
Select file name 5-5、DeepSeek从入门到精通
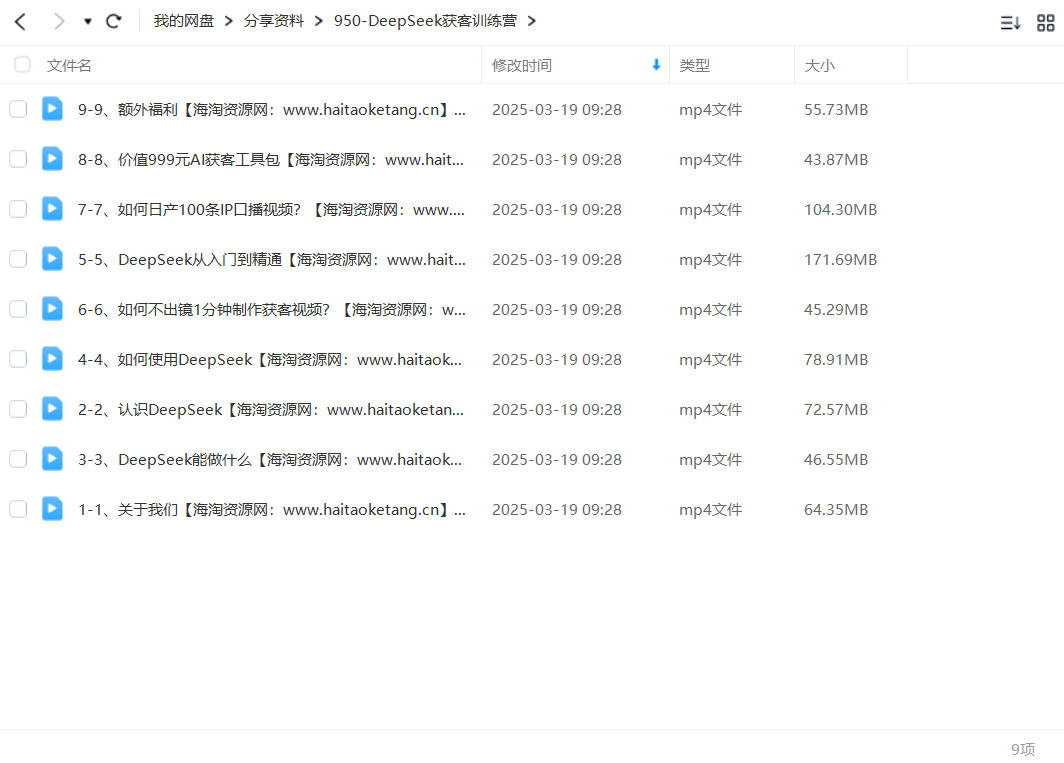pyautogui.click(x=271, y=259)
